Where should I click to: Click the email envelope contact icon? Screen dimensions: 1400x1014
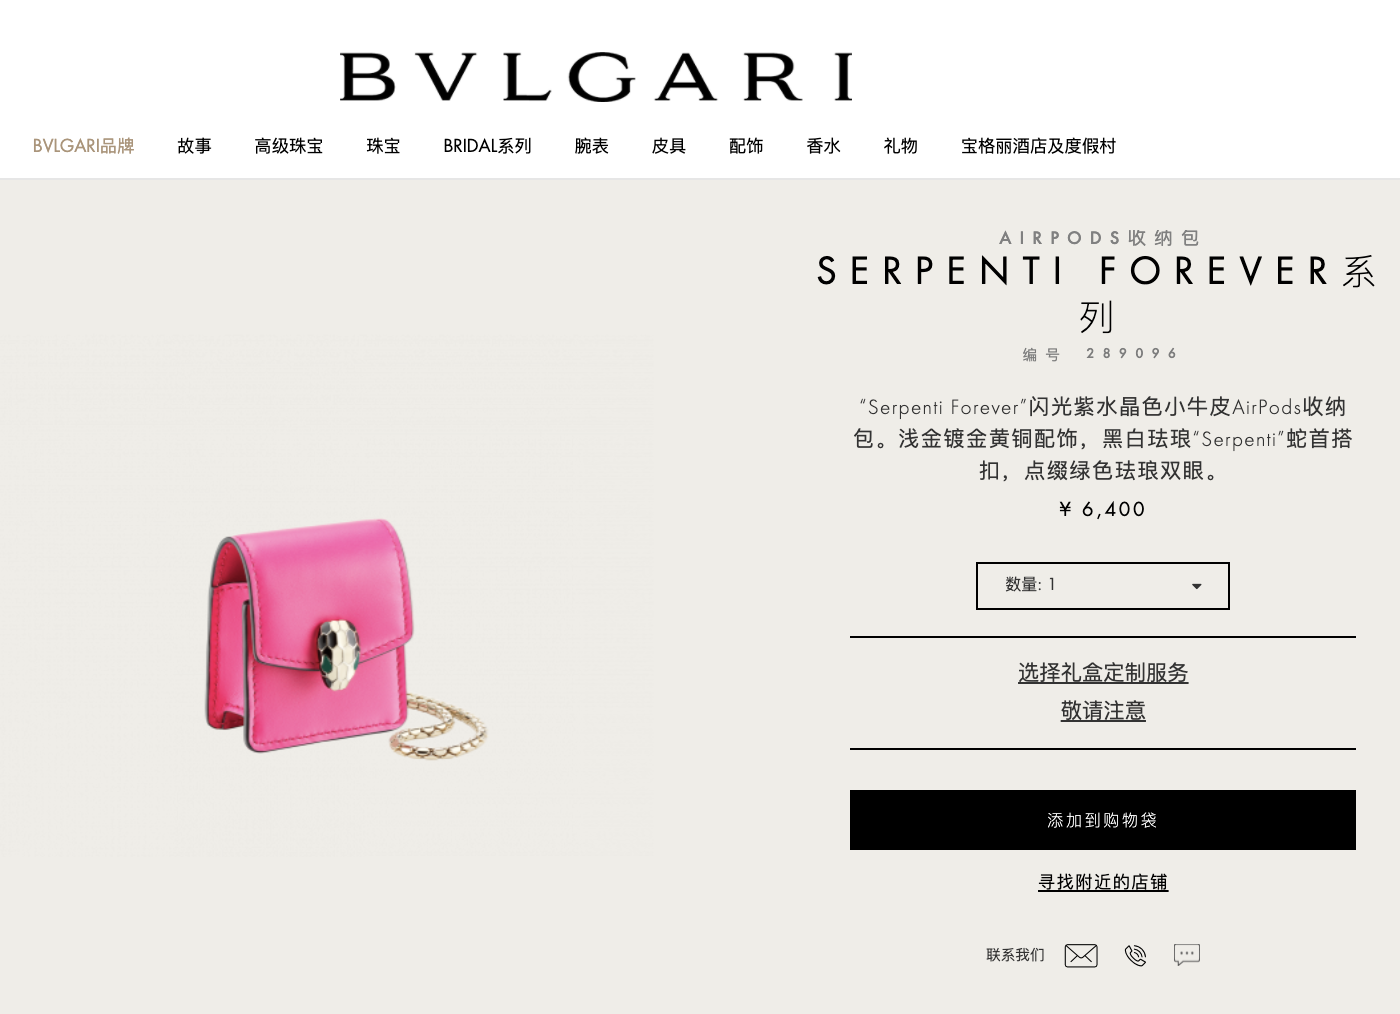coord(1081,955)
